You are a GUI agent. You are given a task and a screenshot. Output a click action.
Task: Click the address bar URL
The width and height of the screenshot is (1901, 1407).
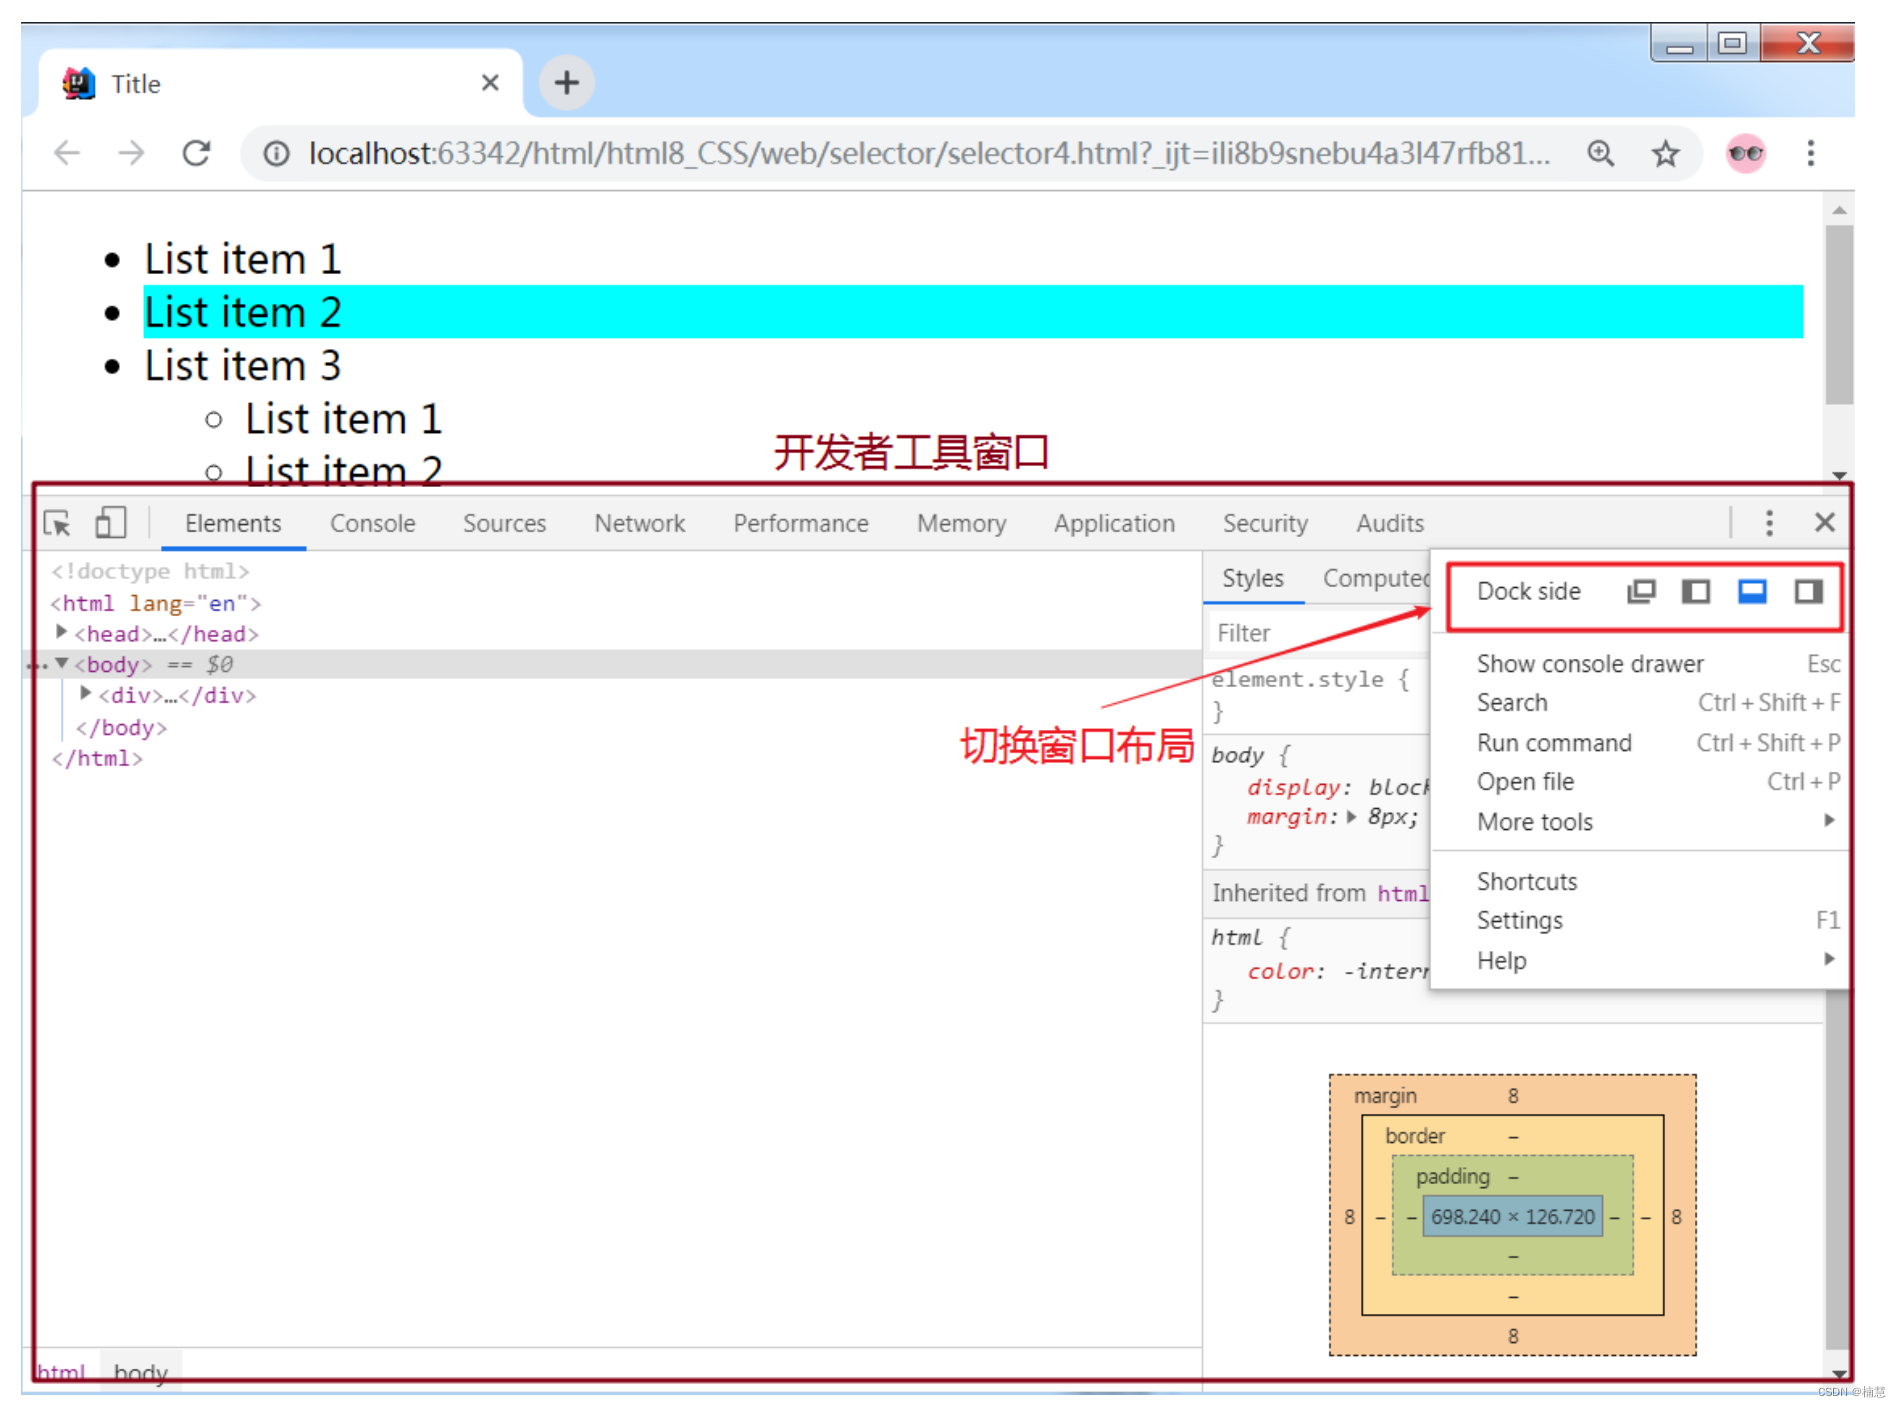pos(930,153)
